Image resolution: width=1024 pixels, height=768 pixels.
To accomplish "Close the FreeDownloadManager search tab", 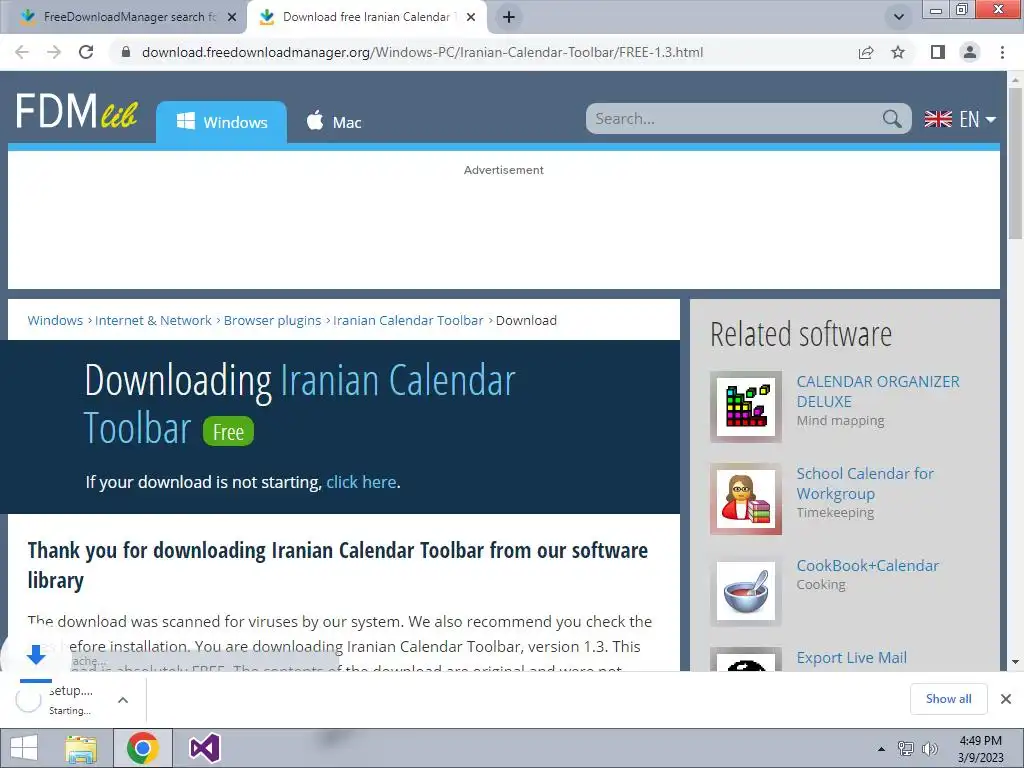I will point(232,17).
